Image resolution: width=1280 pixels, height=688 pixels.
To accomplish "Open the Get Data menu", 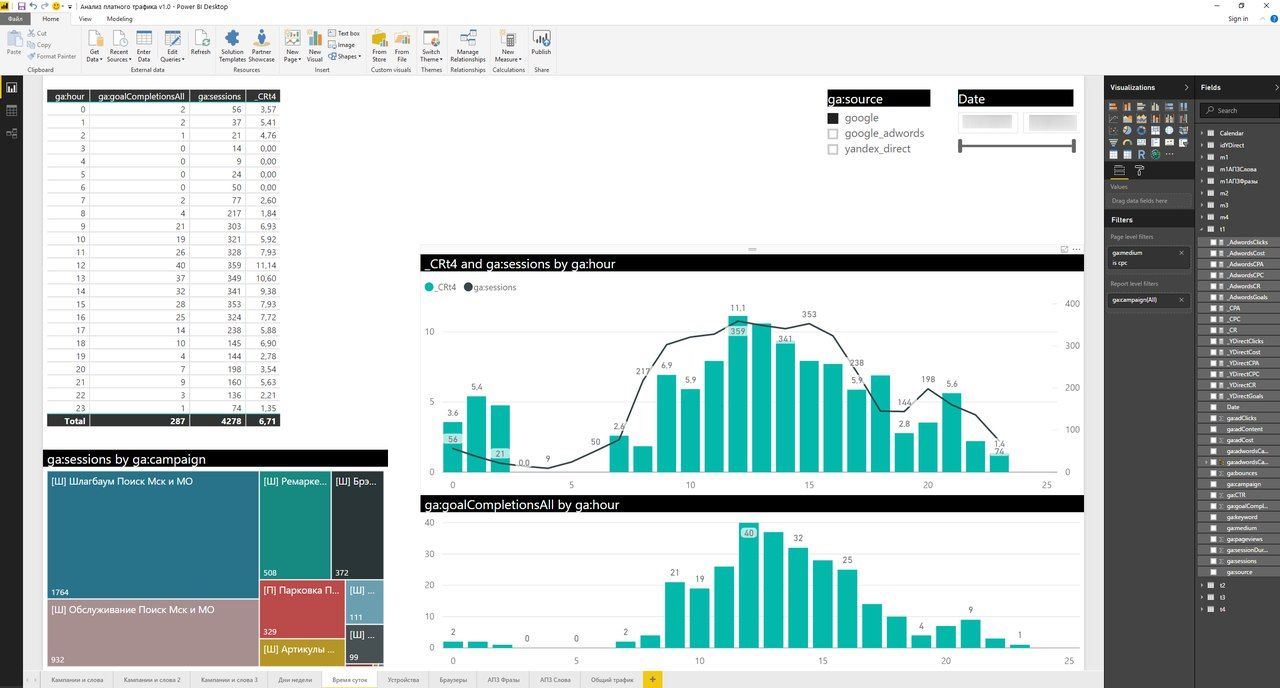I will [x=95, y=45].
